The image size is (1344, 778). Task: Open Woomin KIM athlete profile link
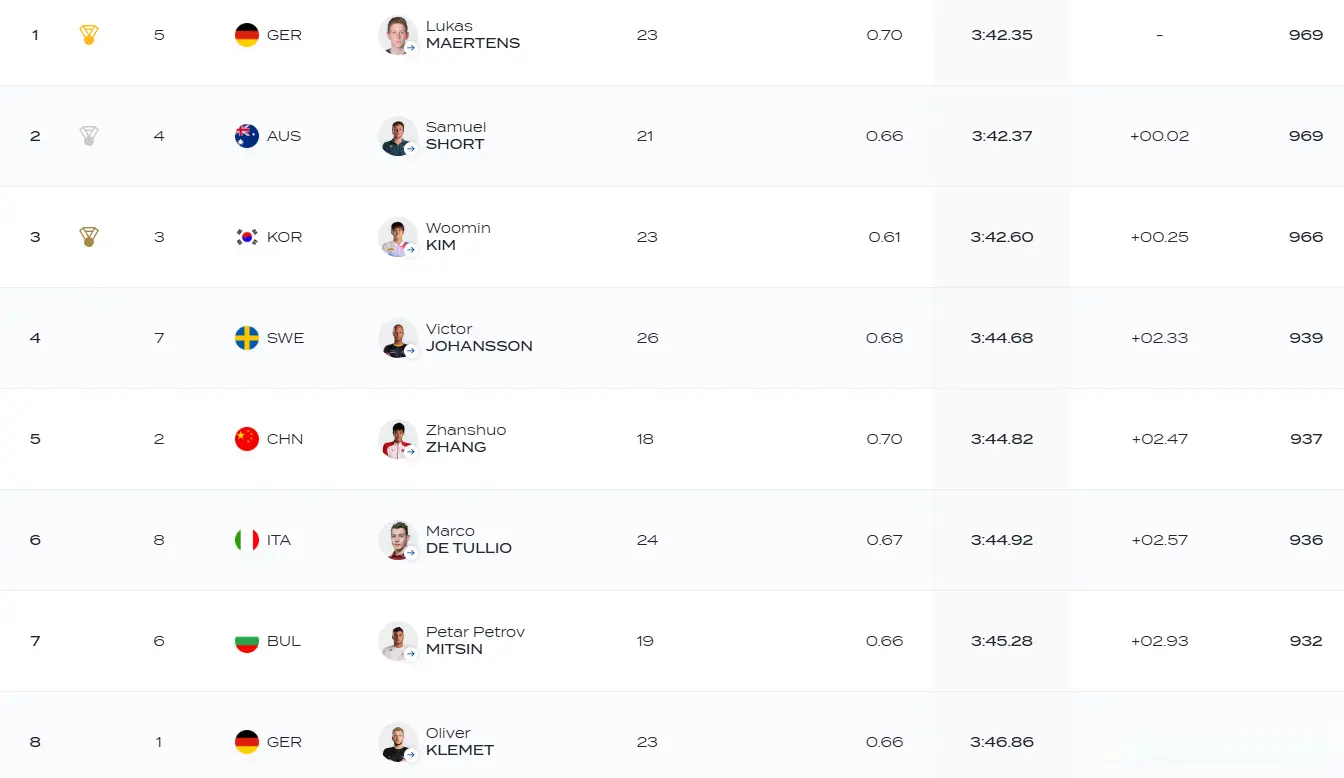click(x=458, y=237)
